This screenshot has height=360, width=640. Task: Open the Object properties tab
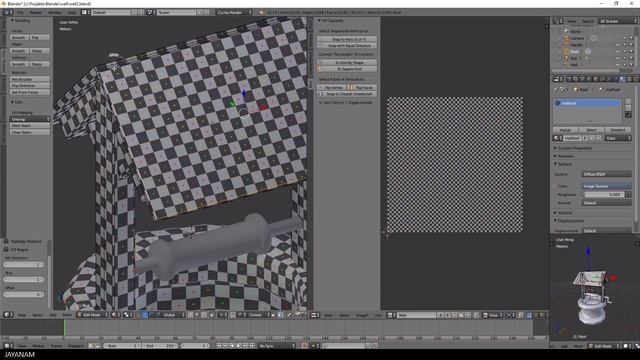596,79
